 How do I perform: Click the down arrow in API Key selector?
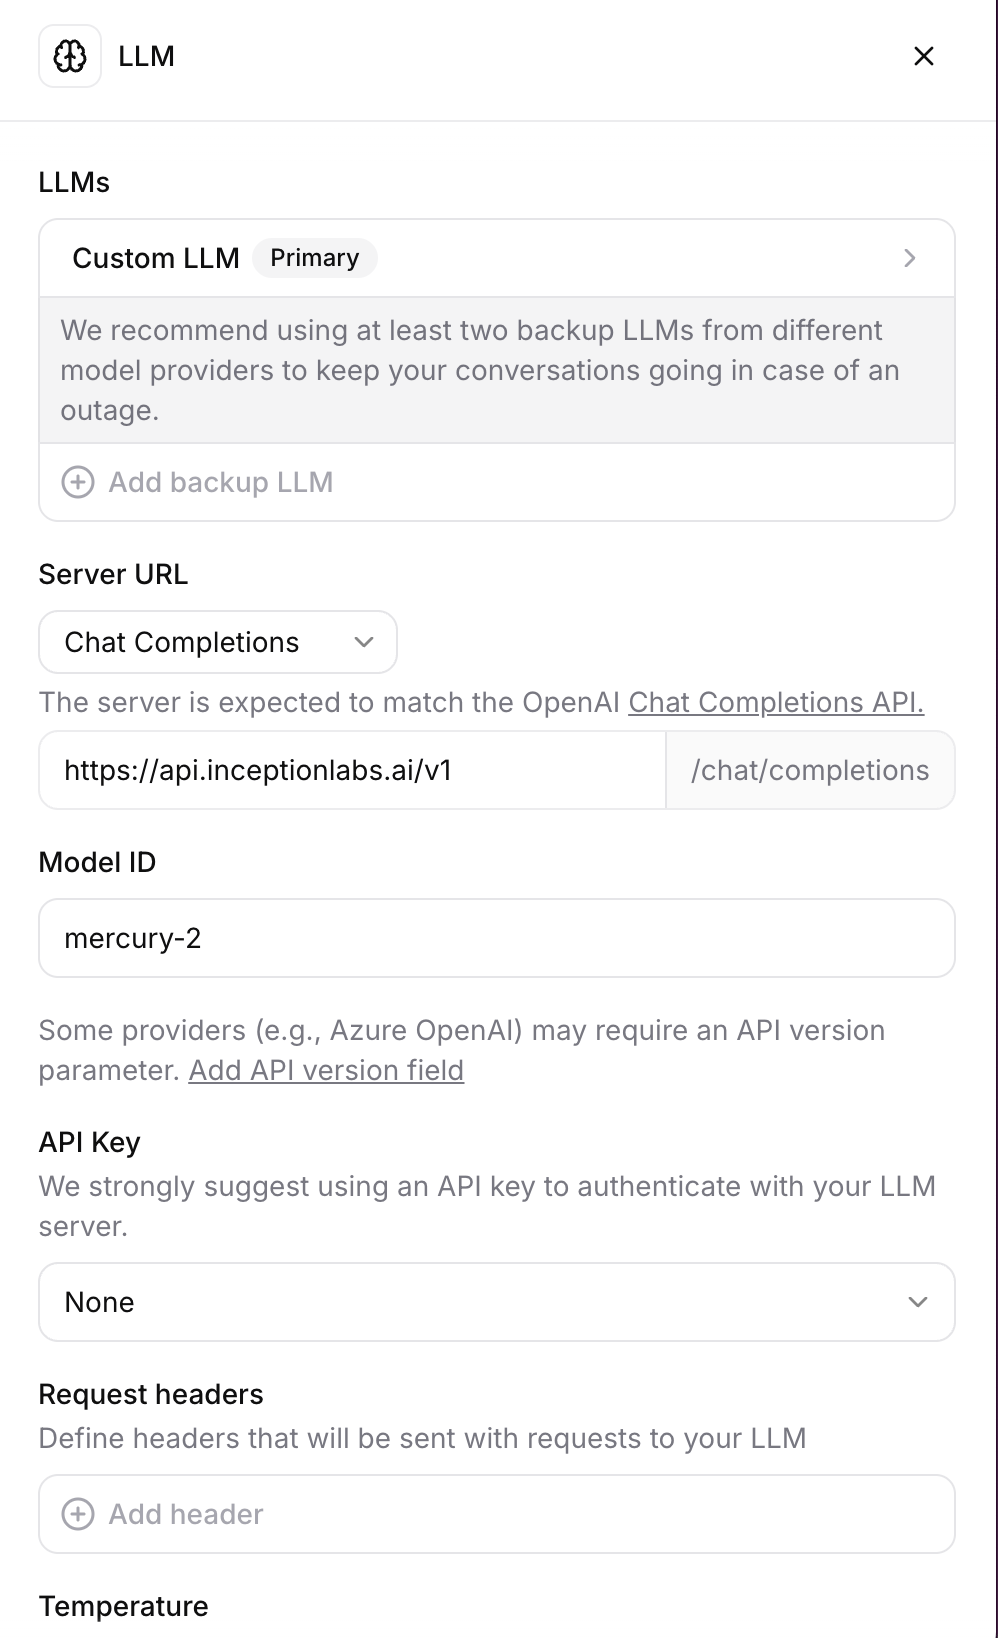click(918, 1302)
